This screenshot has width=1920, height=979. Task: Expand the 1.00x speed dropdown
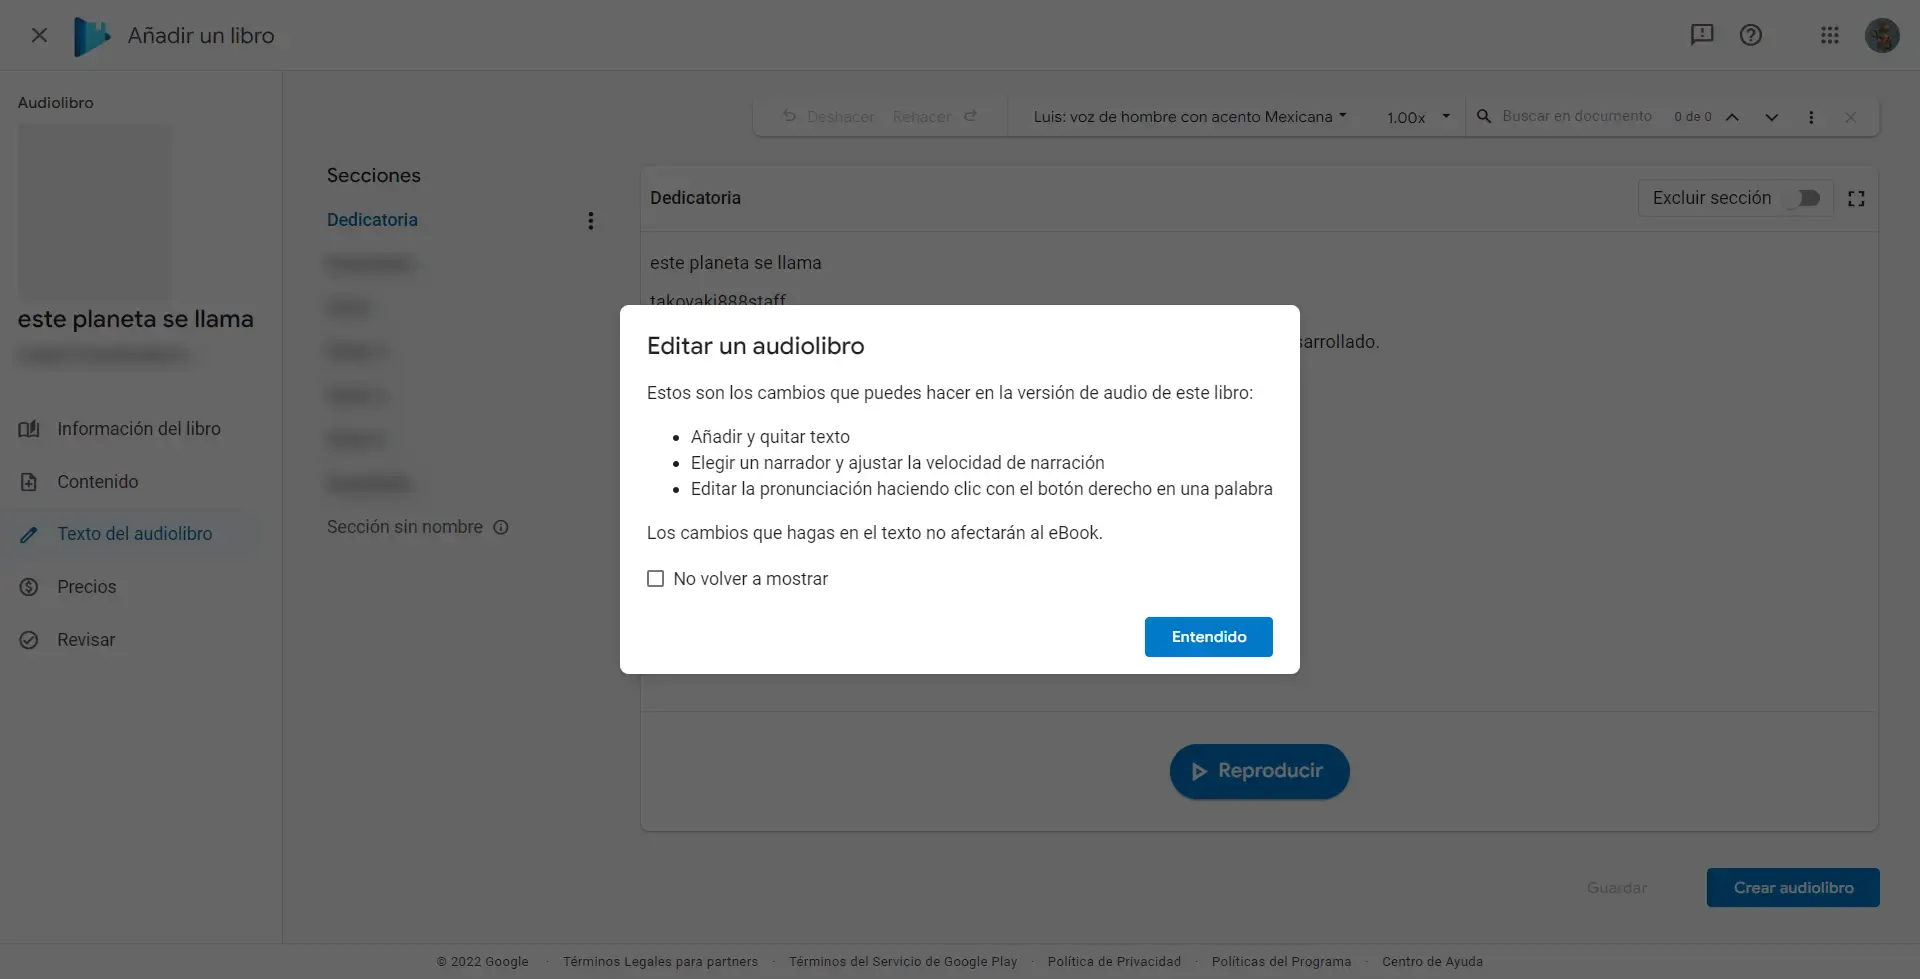tap(1417, 117)
